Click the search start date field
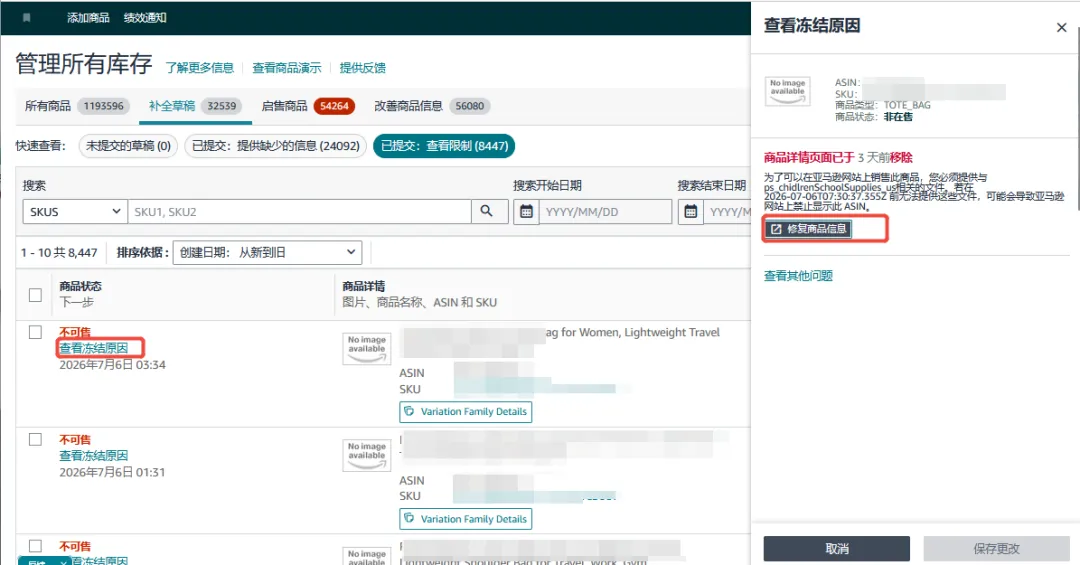Screen dimensions: 1080x565 tap(605, 212)
